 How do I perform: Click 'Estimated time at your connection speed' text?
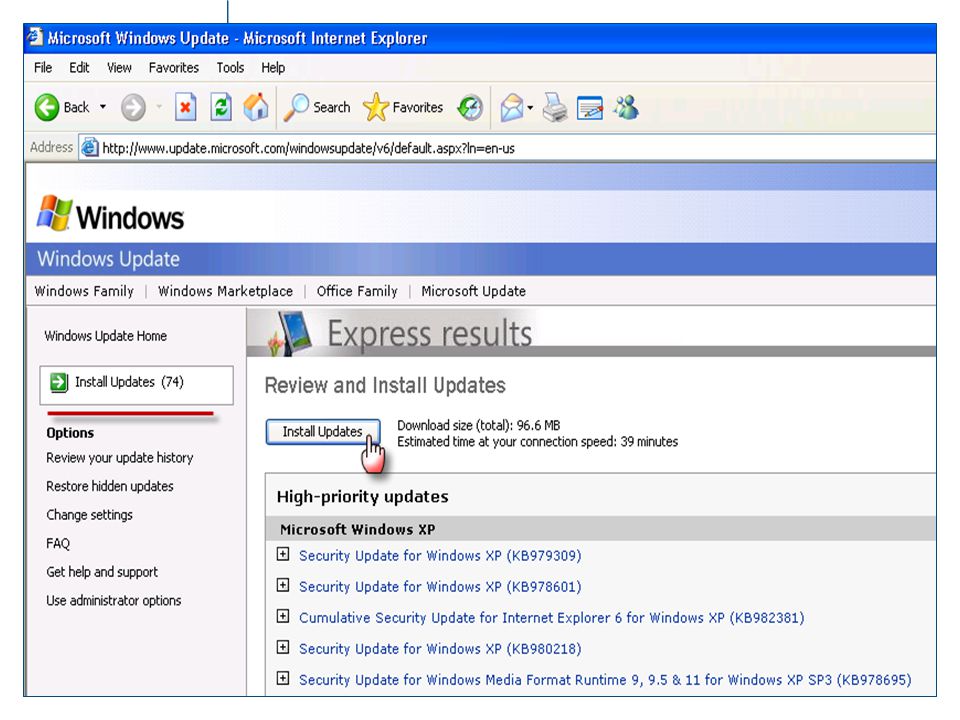pyautogui.click(x=538, y=441)
